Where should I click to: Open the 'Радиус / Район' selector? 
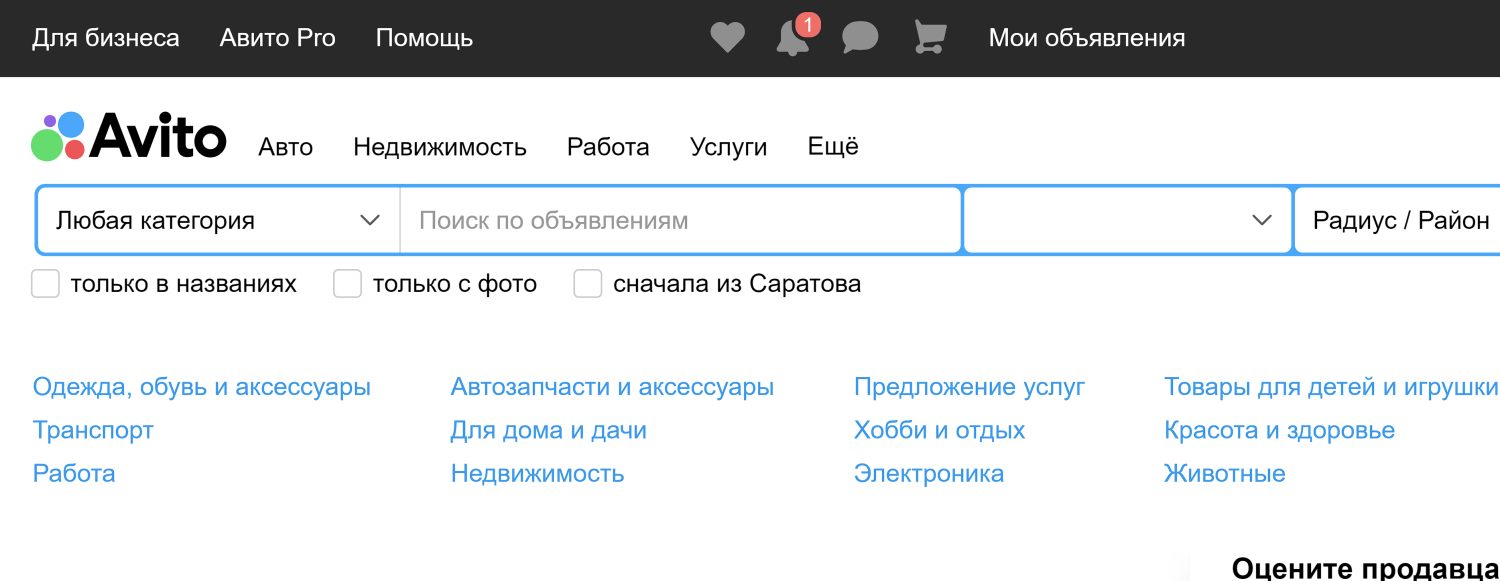1398,219
